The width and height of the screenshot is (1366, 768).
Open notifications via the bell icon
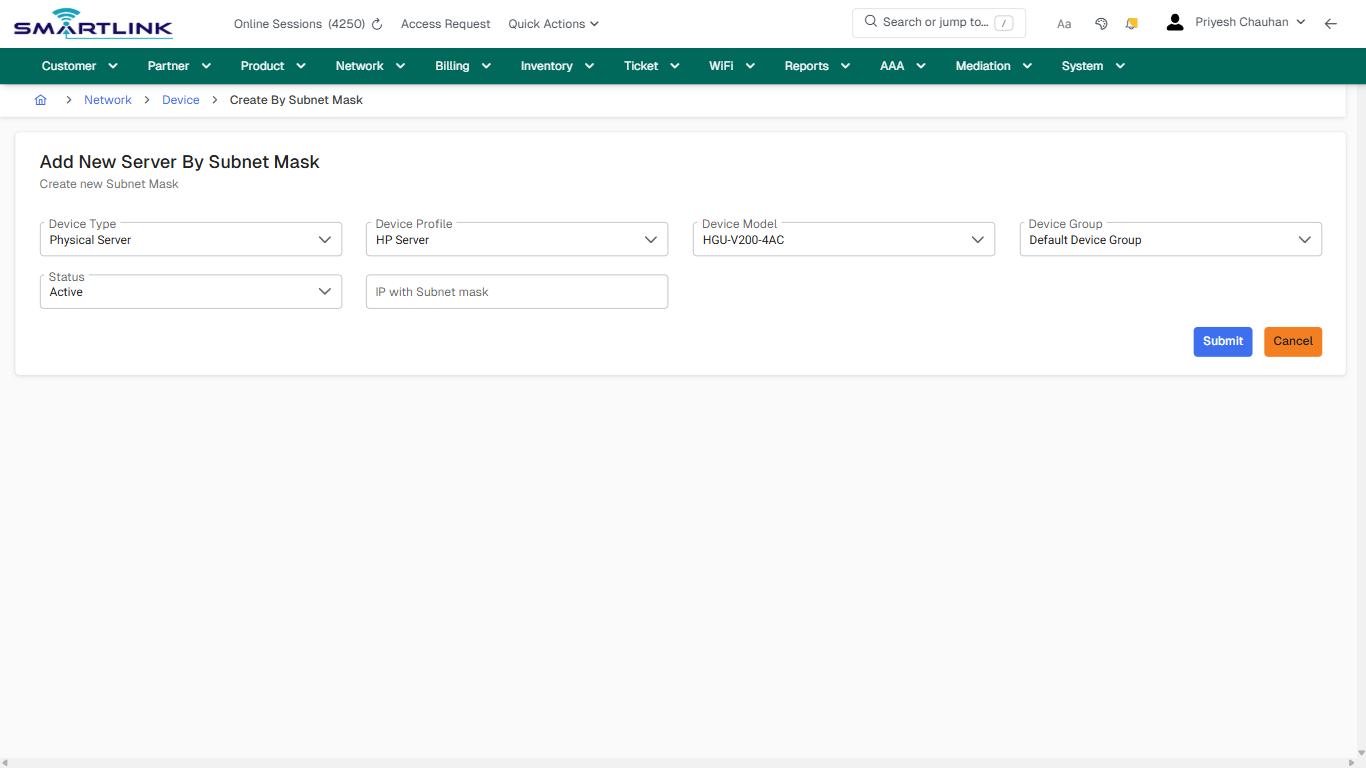click(x=1131, y=22)
